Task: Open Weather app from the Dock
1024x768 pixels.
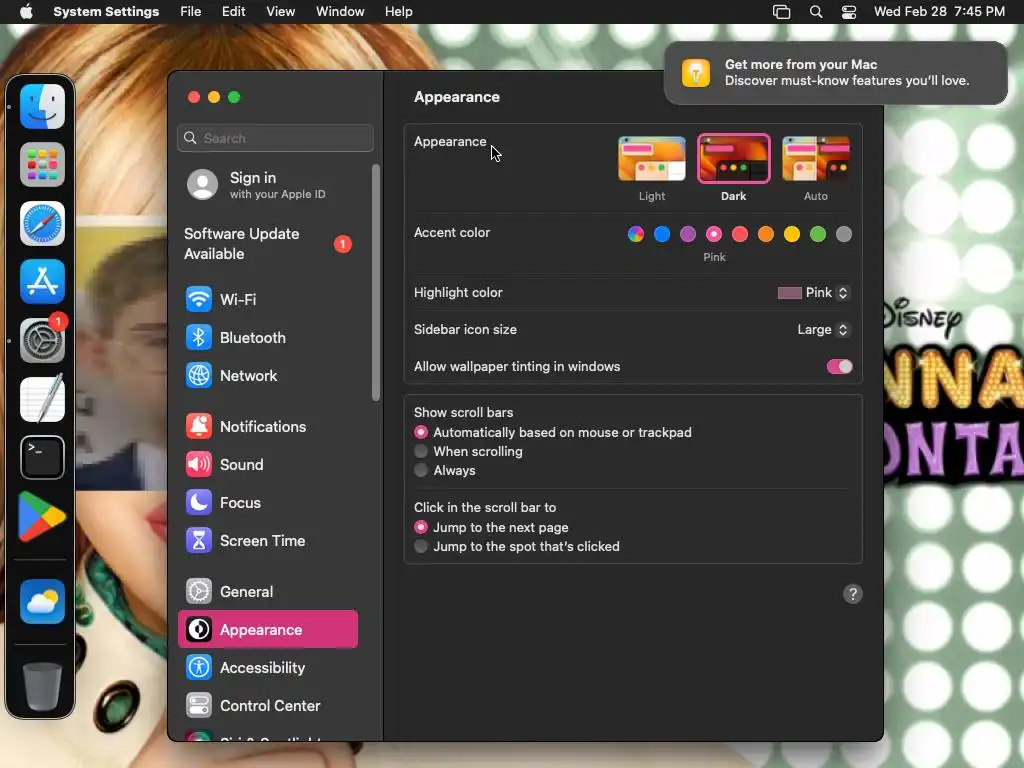Action: coord(42,601)
